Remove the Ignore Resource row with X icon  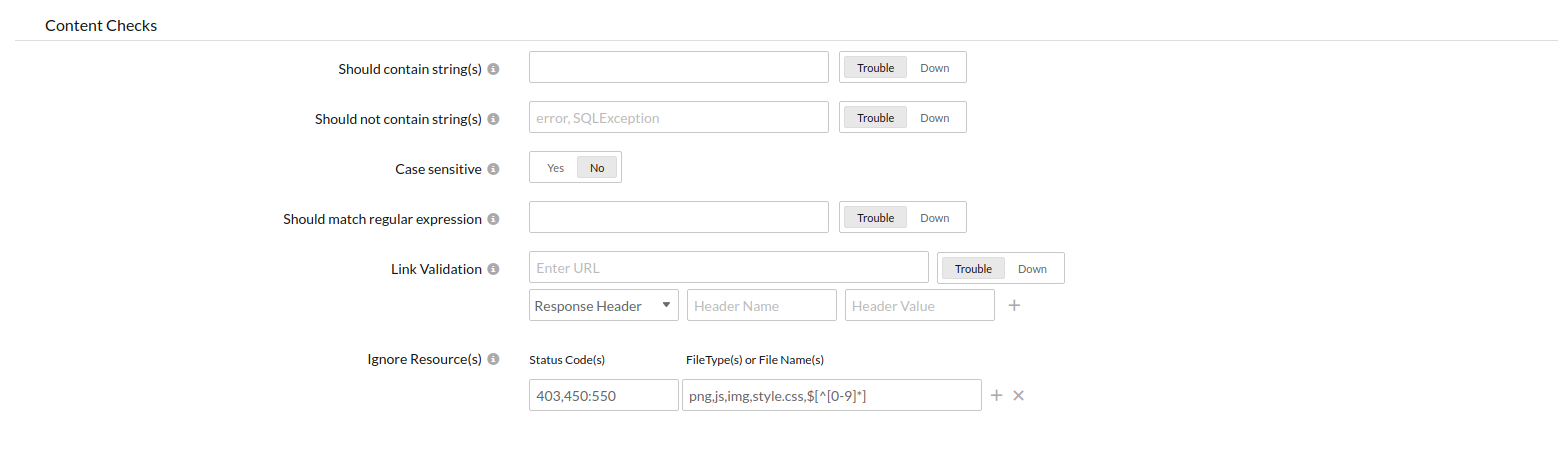[1019, 396]
